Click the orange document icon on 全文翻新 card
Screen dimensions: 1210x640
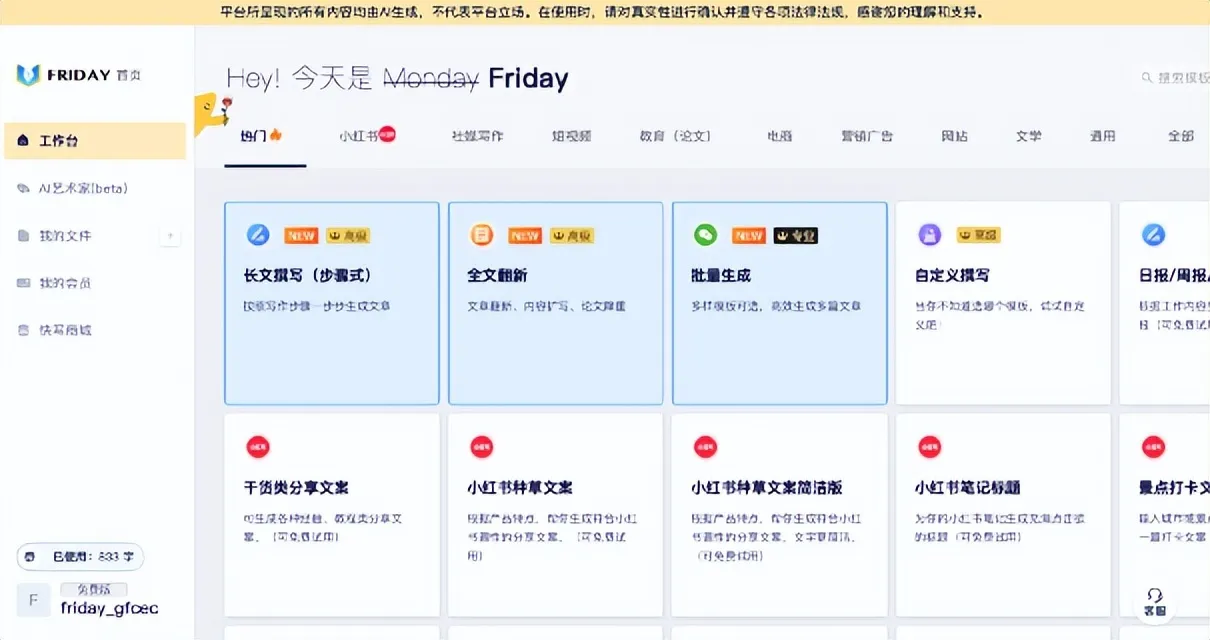click(482, 235)
